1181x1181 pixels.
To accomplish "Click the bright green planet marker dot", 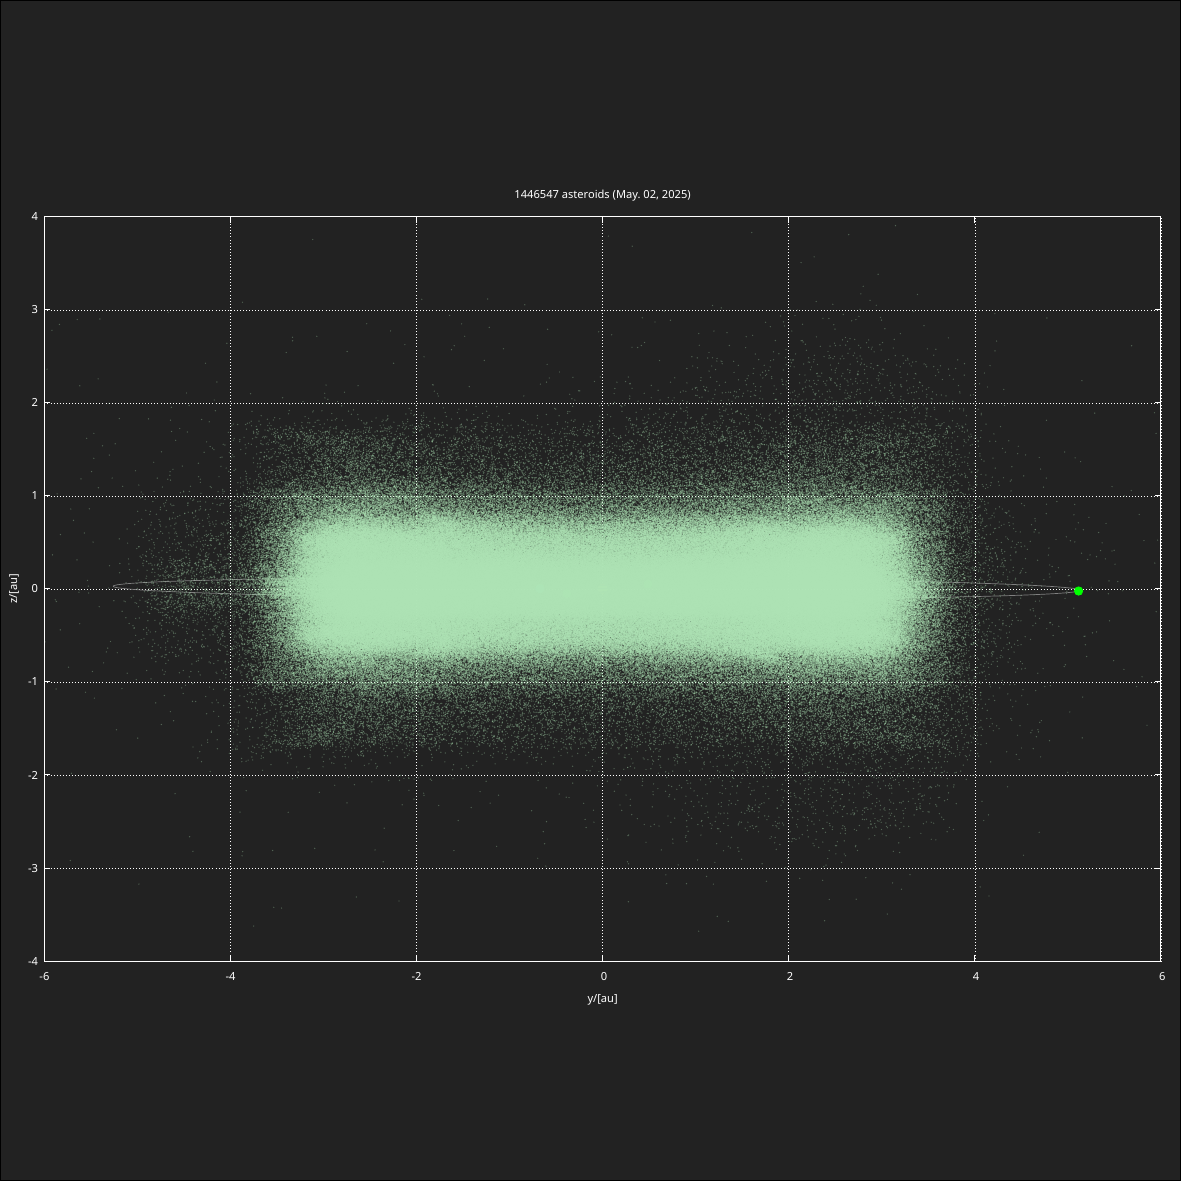I will pyautogui.click(x=1078, y=591).
